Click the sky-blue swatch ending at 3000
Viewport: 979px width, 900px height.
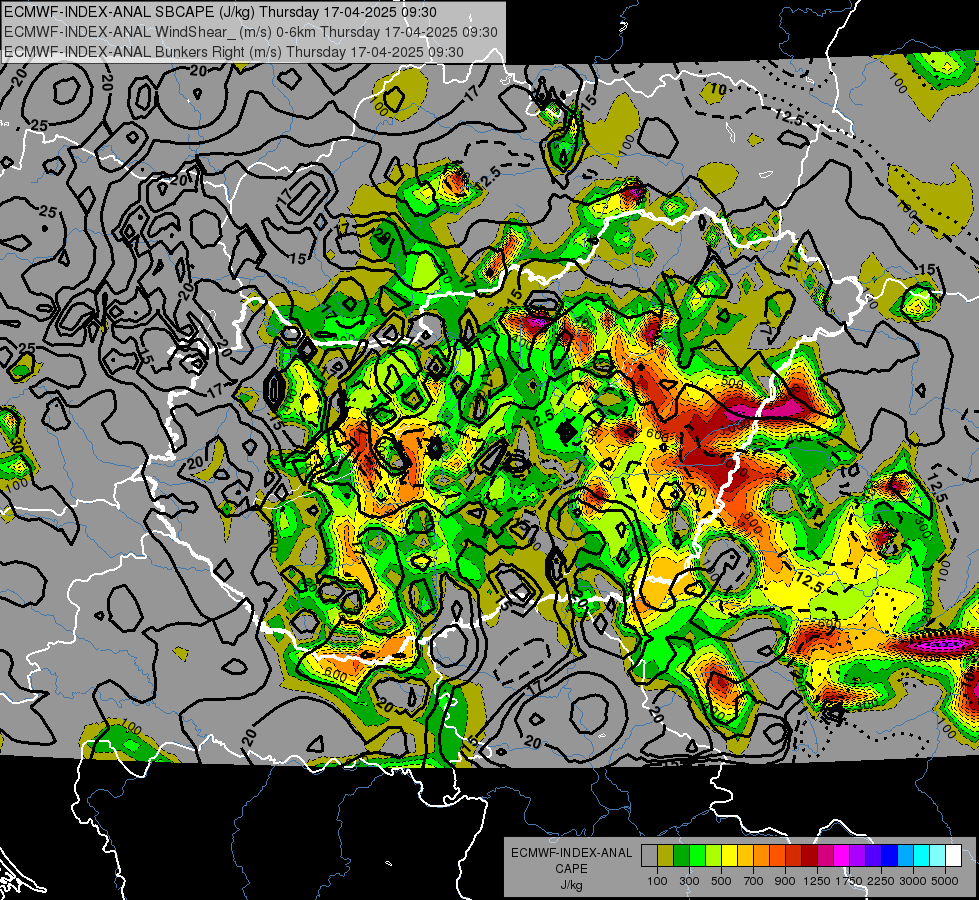tap(906, 855)
